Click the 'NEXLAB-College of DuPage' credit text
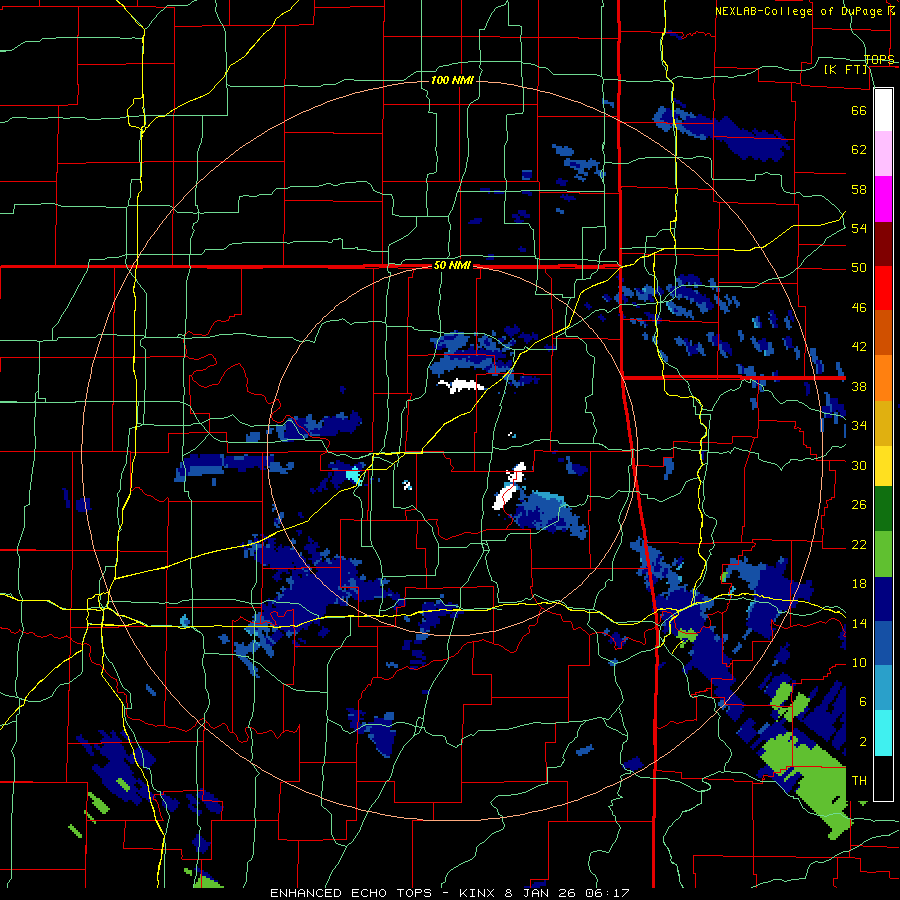The height and width of the screenshot is (900, 900). 800,11
